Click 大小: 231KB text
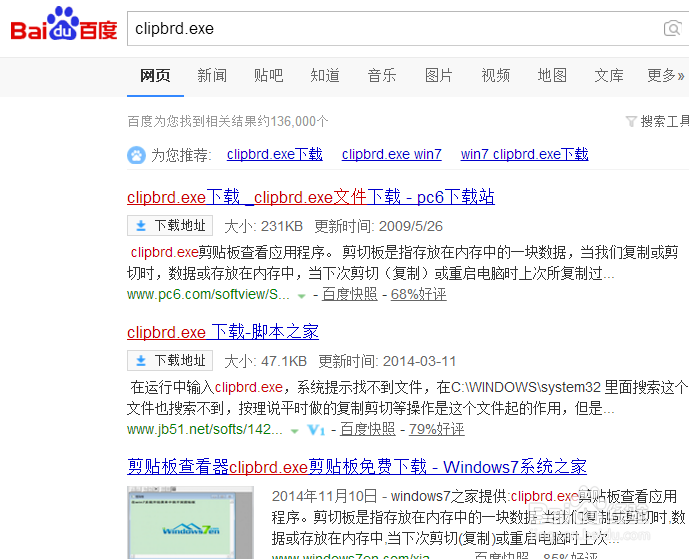Viewport: 689px width, 559px height. click(264, 226)
